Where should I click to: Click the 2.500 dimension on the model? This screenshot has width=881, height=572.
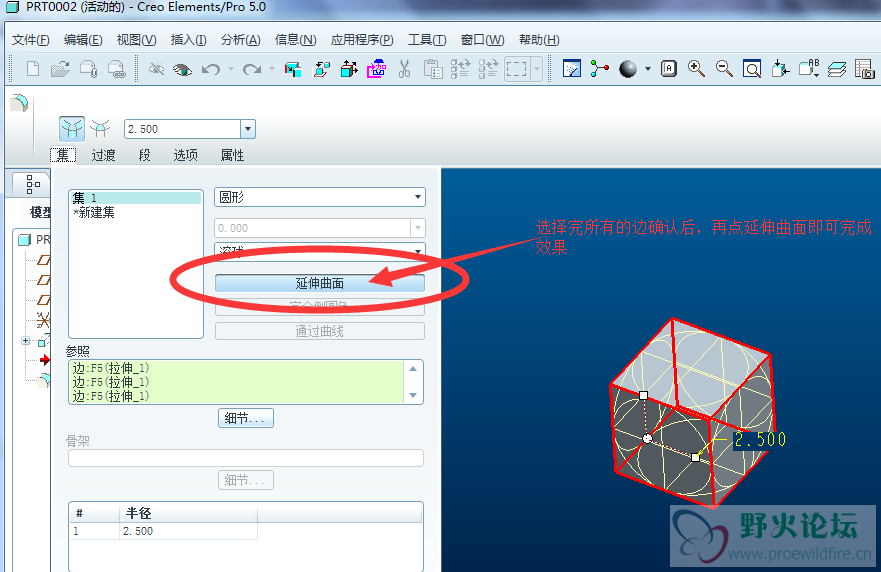pos(760,439)
